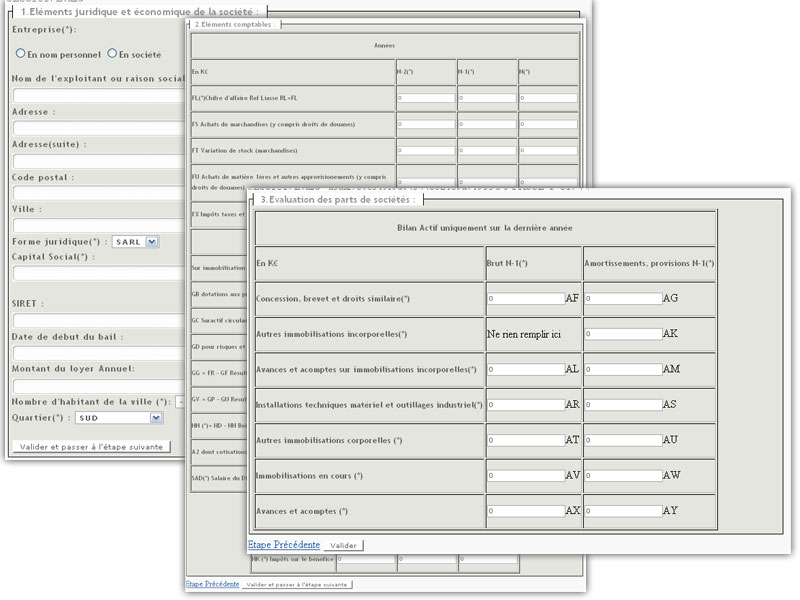This screenshot has width=800, height=600.
Task: Click 'Etape Précédente' link in Evaluation des parts panel
Action: 284,545
